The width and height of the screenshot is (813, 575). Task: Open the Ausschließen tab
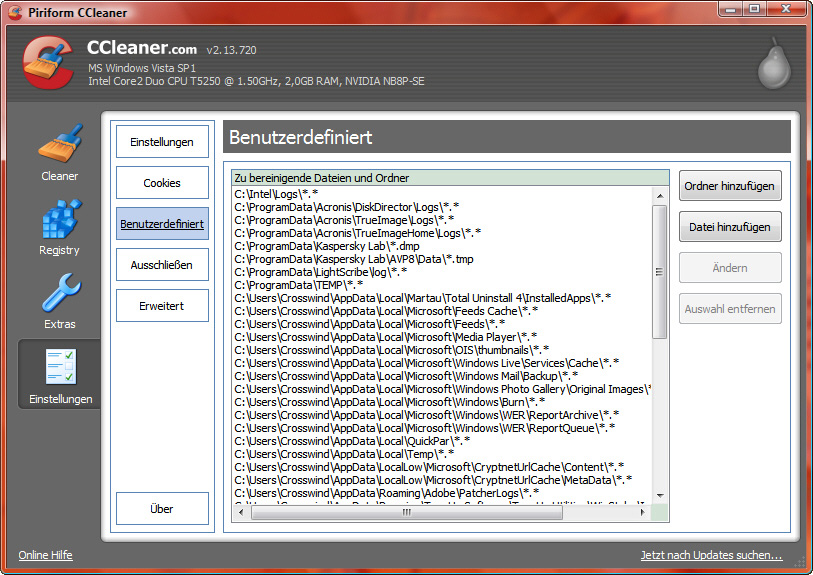[x=162, y=265]
